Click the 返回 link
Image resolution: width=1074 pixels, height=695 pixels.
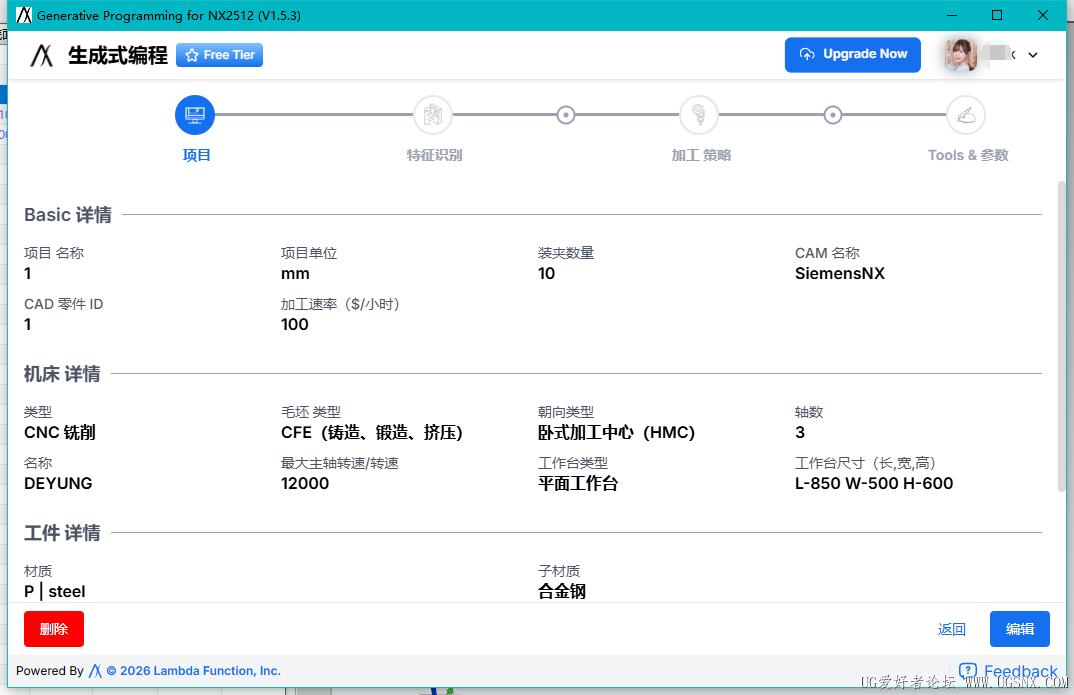(951, 629)
